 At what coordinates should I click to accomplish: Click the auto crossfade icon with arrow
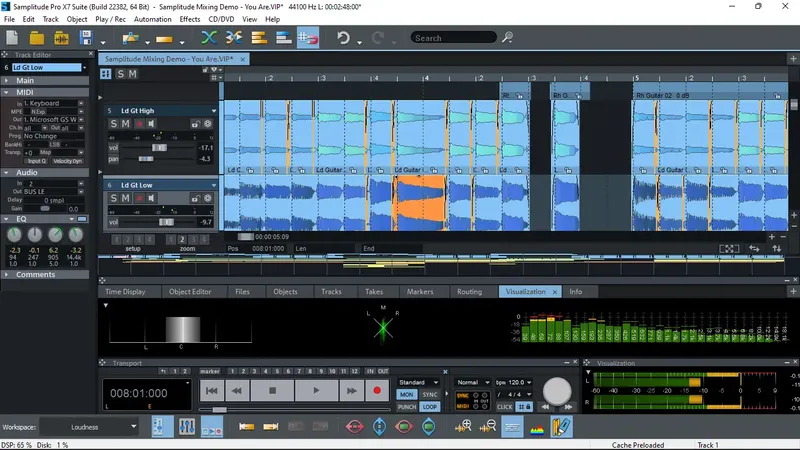click(x=234, y=38)
